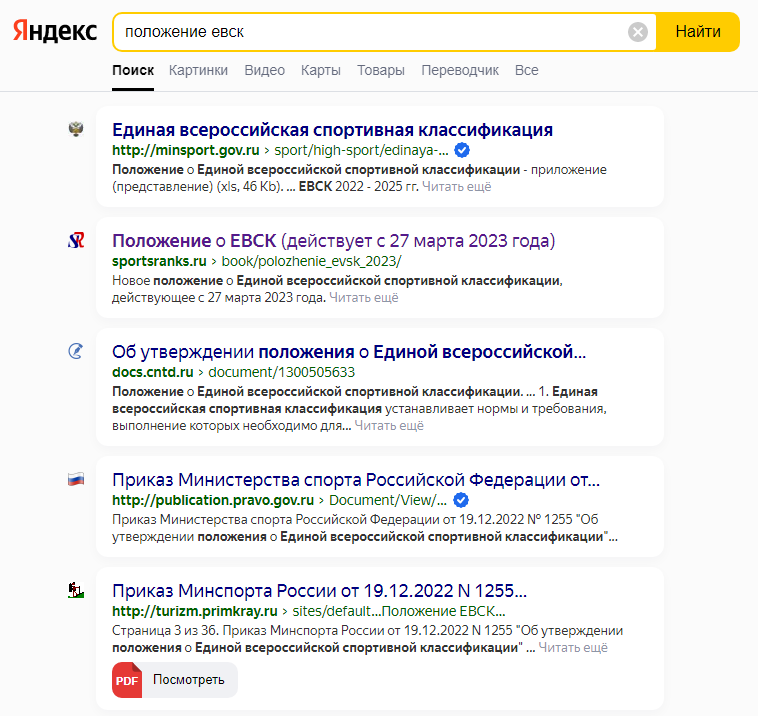
Task: Open 'Об утверждении положения о Единой всероссийской' result
Action: click(349, 352)
